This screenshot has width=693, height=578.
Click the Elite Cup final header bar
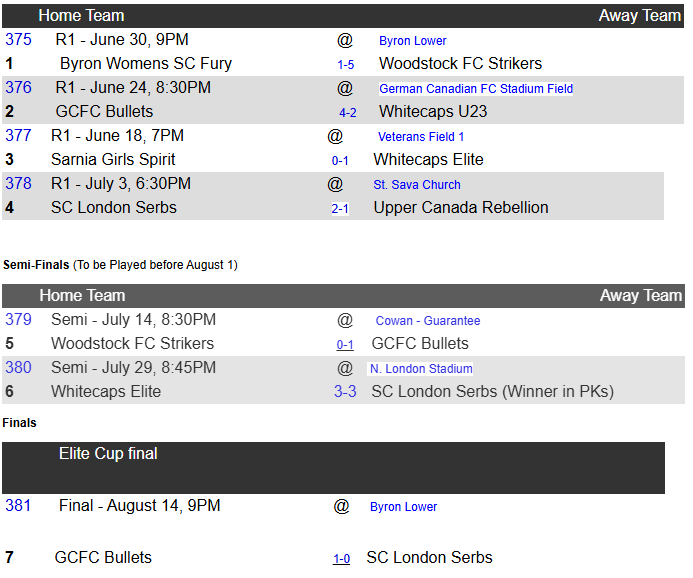click(x=333, y=467)
